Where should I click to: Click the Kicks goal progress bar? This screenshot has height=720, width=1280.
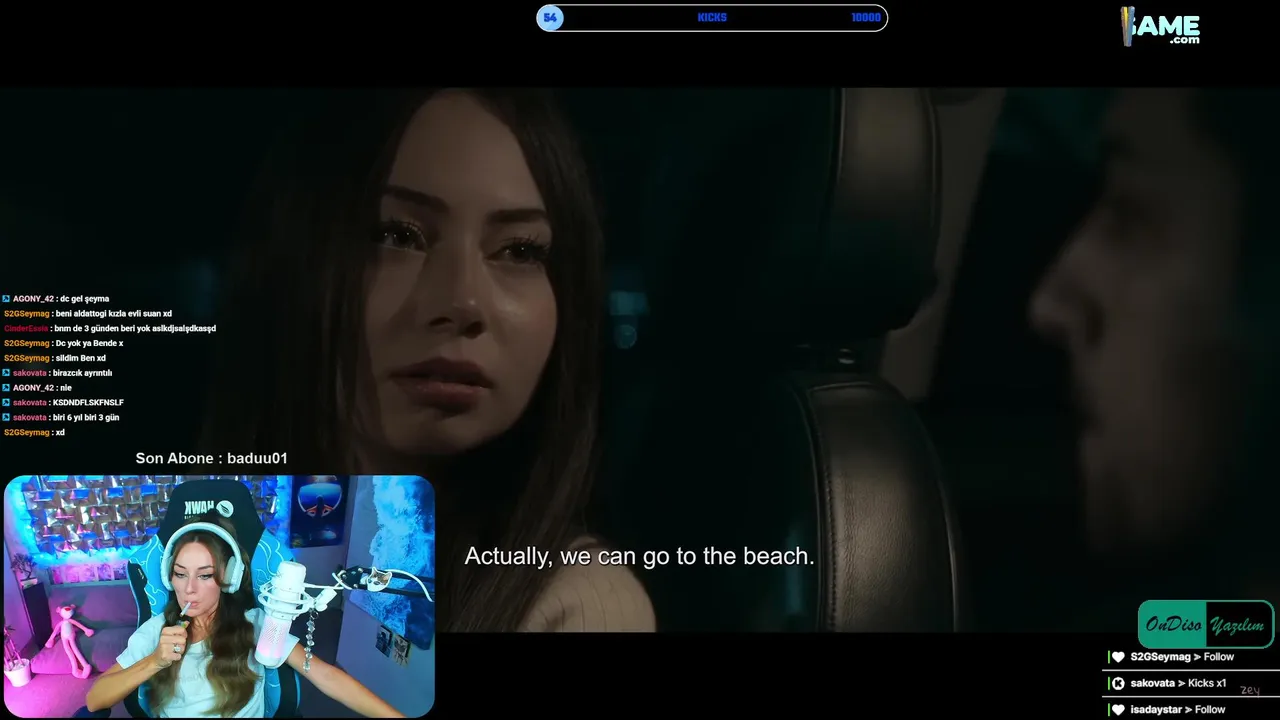coord(712,18)
